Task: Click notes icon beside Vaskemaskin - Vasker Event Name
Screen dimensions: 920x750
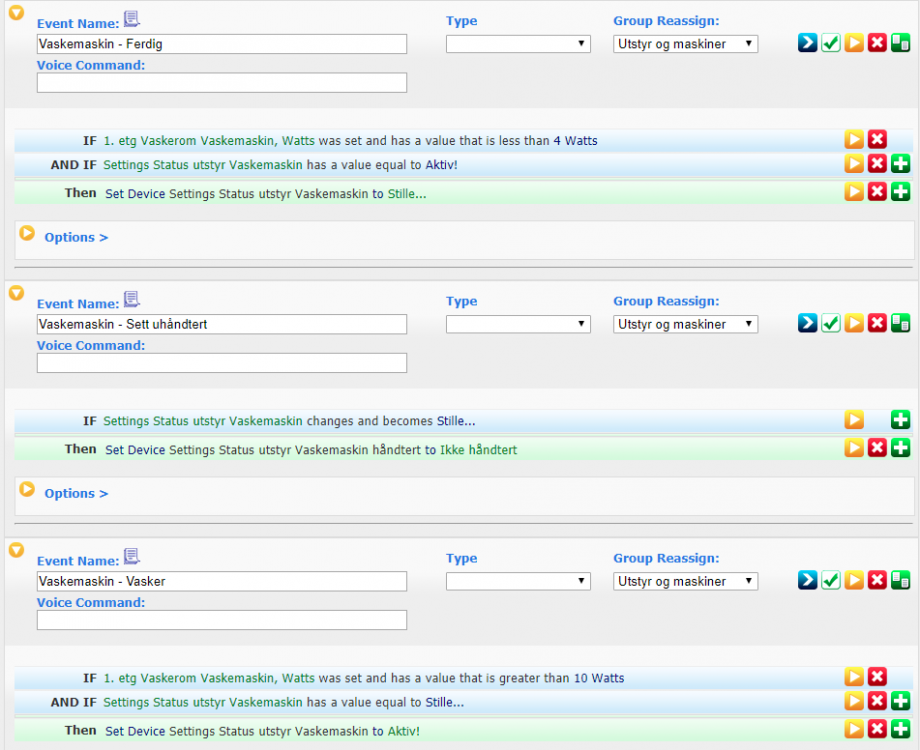Action: [x=132, y=557]
